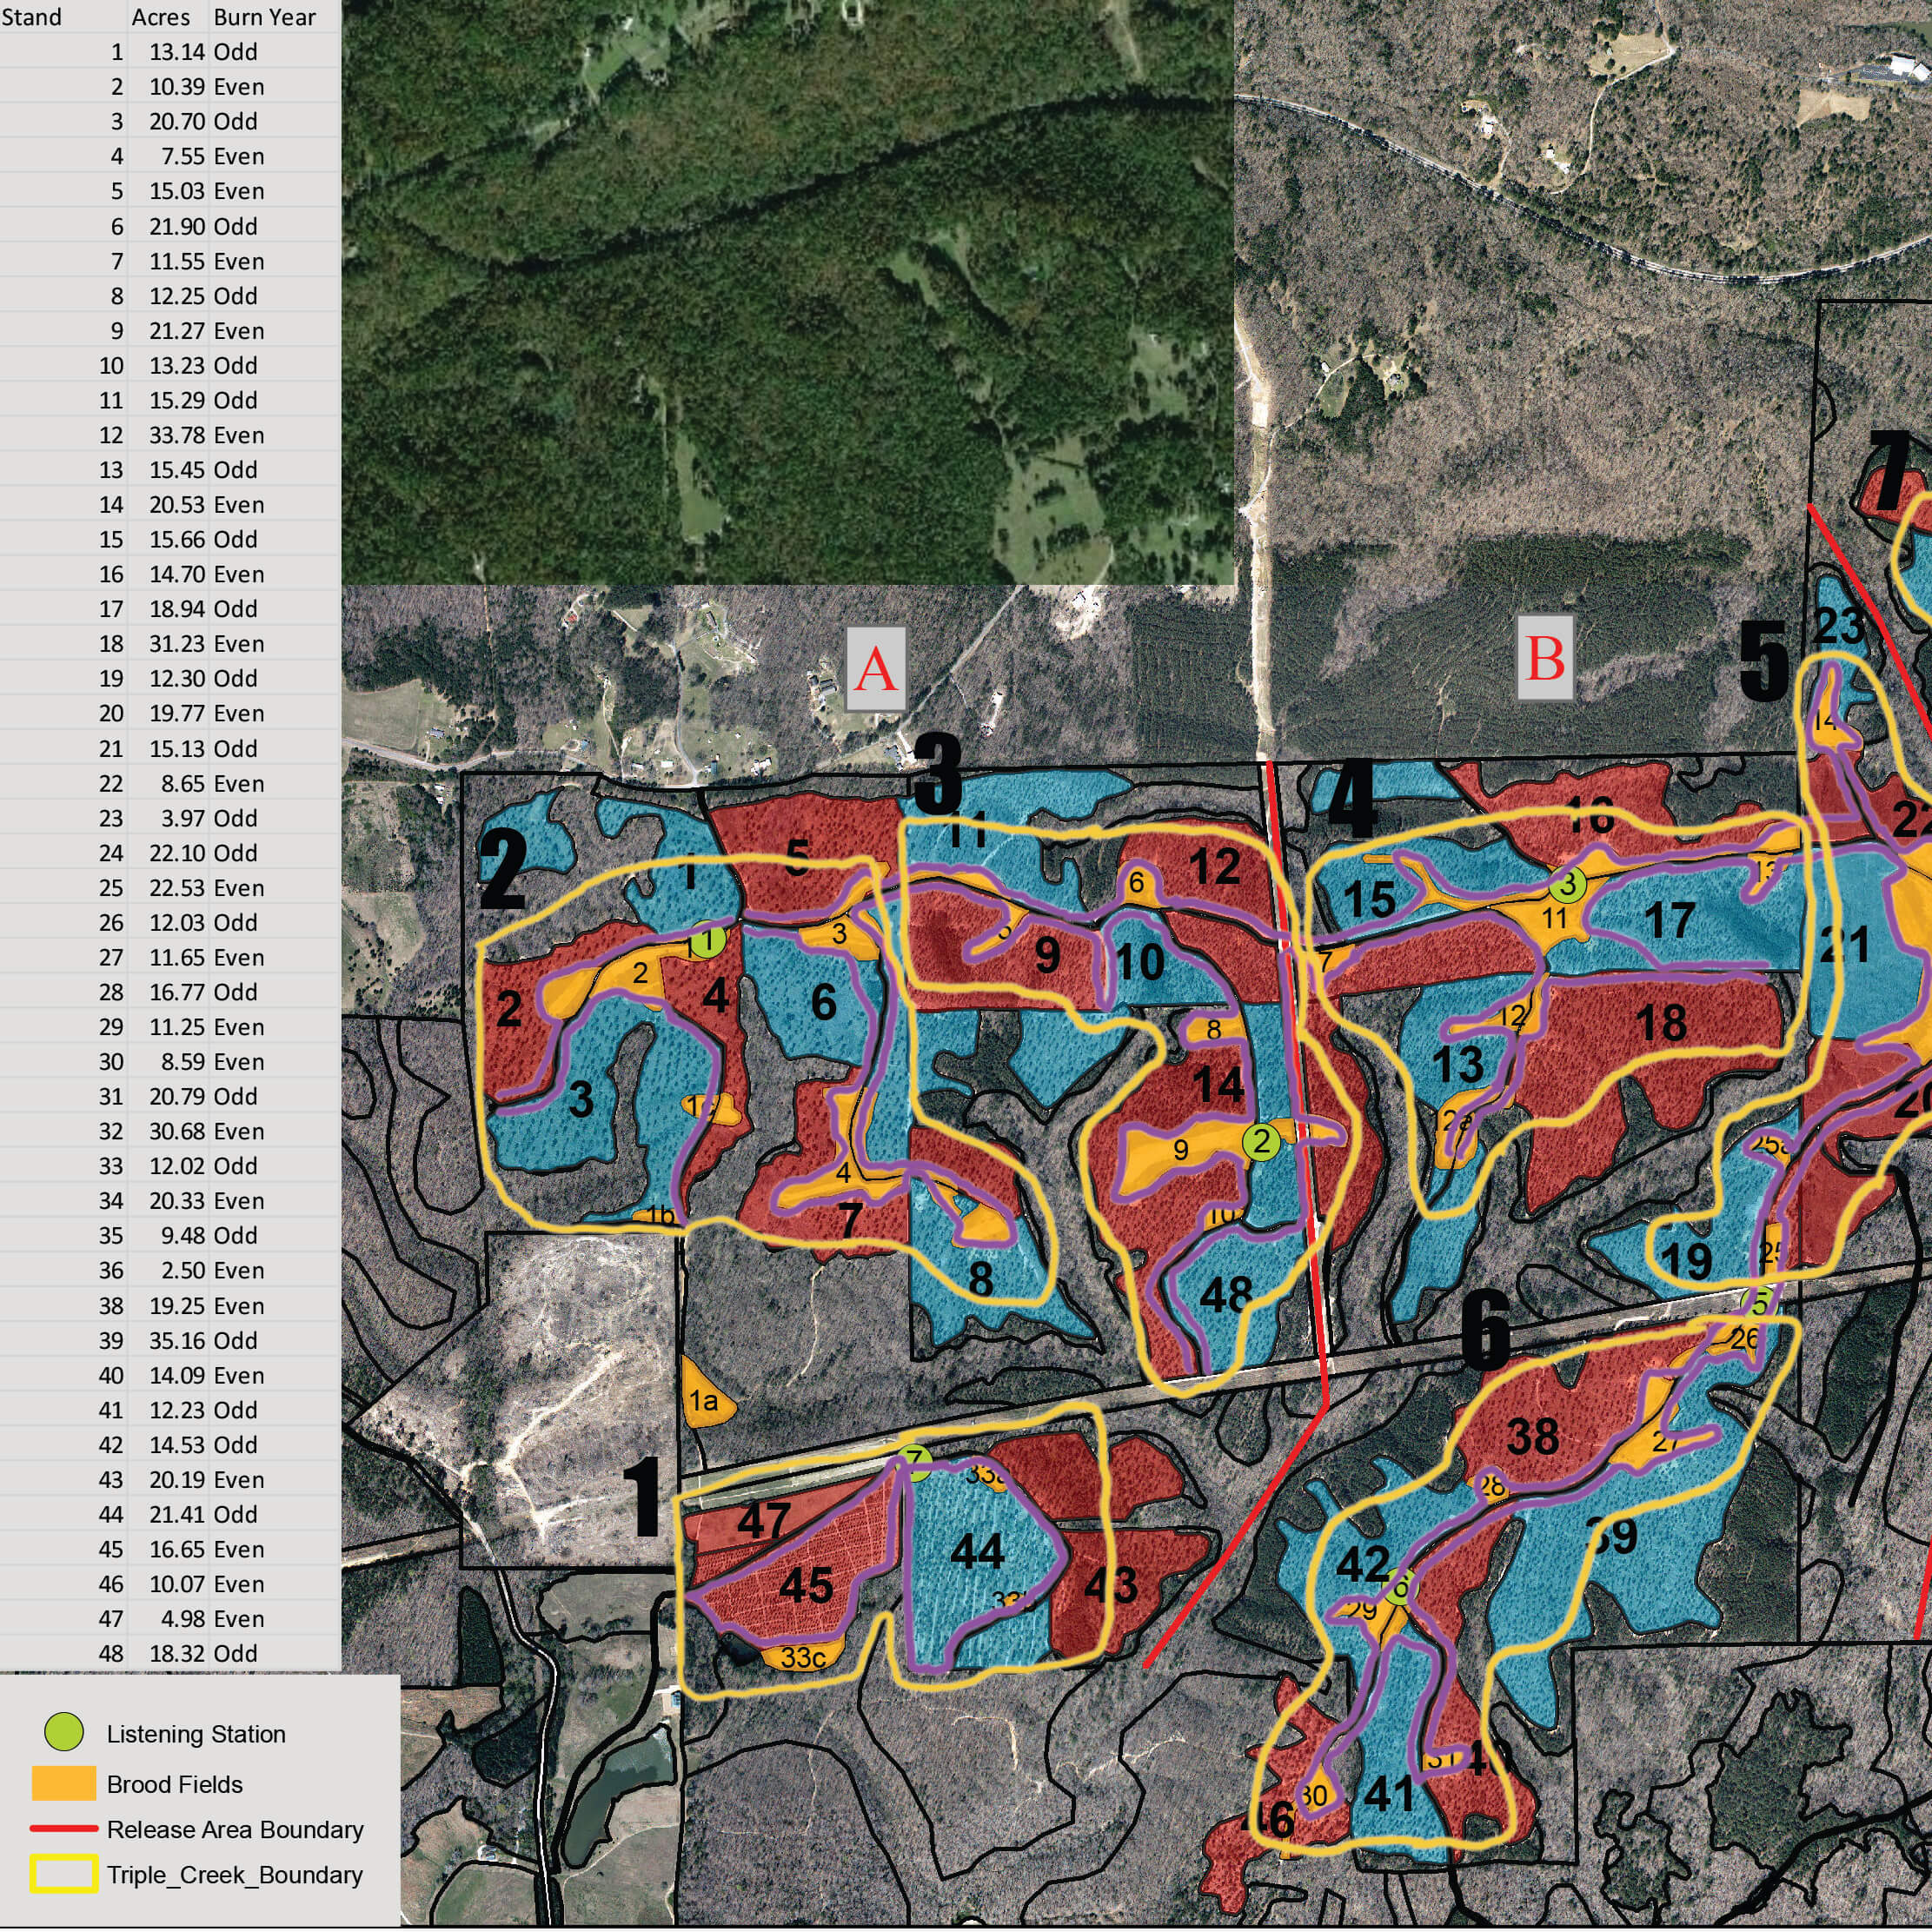
Task: Click the red letter A marker
Action: coord(876,669)
